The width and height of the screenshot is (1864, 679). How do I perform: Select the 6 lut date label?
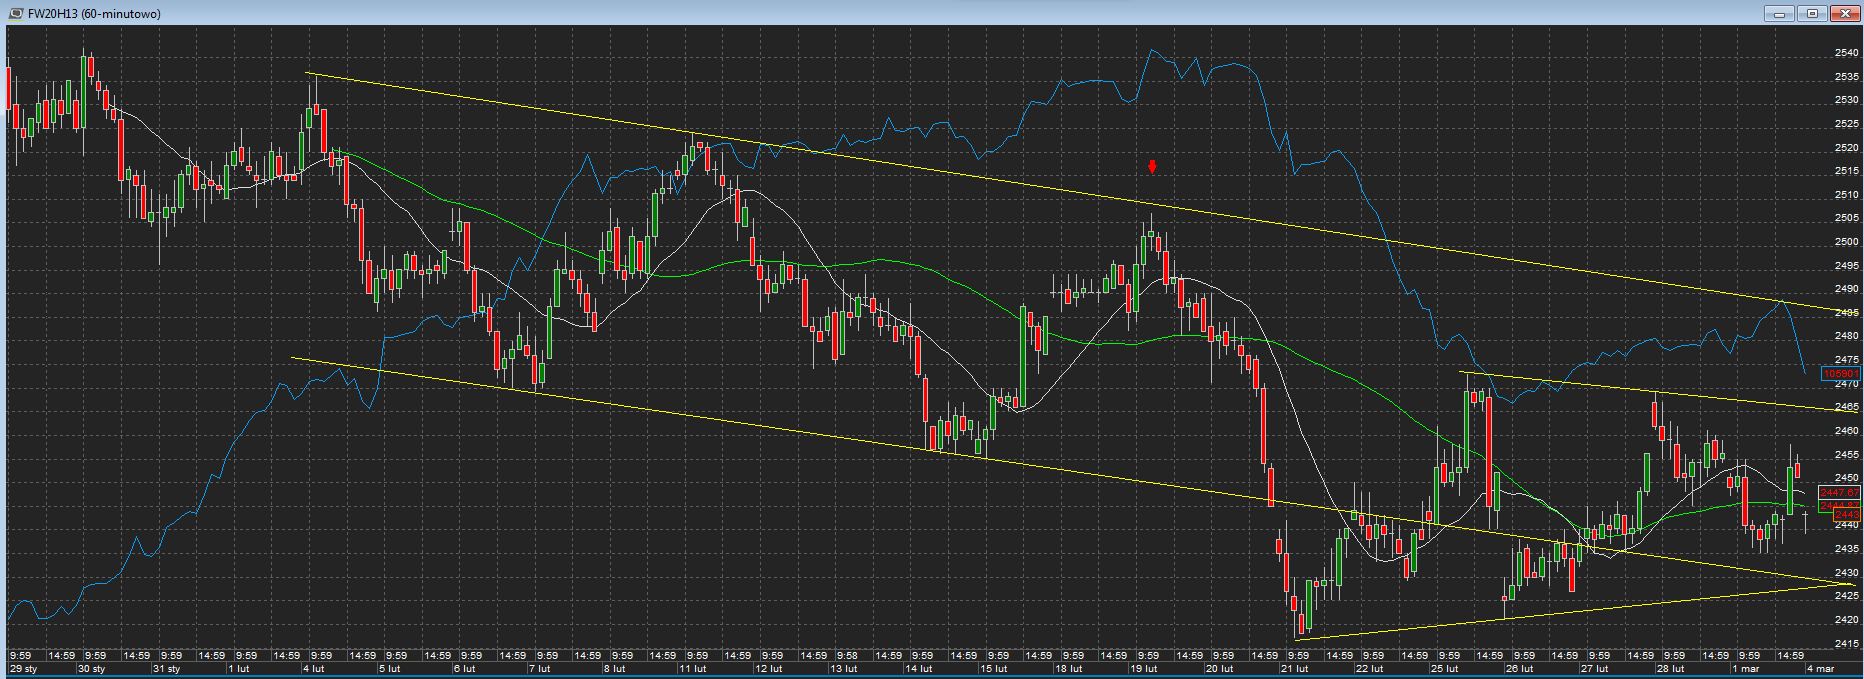pyautogui.click(x=466, y=669)
